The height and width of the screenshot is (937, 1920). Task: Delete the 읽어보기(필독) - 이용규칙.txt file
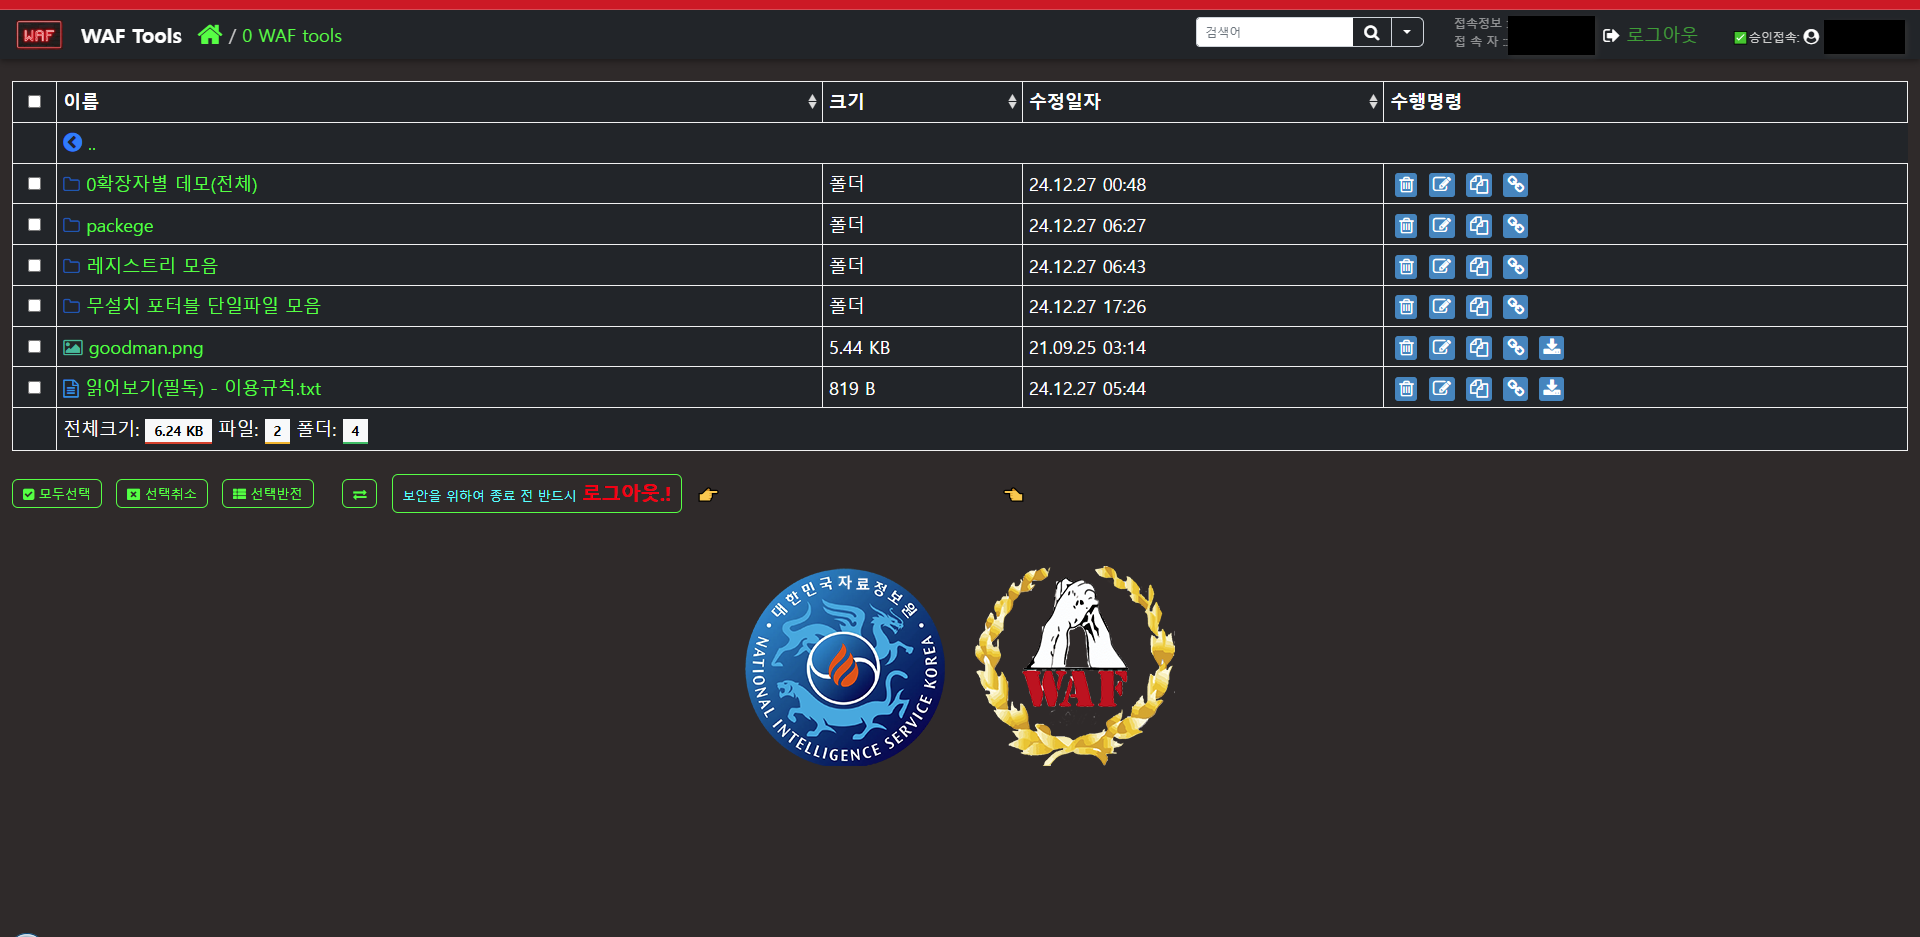click(x=1406, y=389)
